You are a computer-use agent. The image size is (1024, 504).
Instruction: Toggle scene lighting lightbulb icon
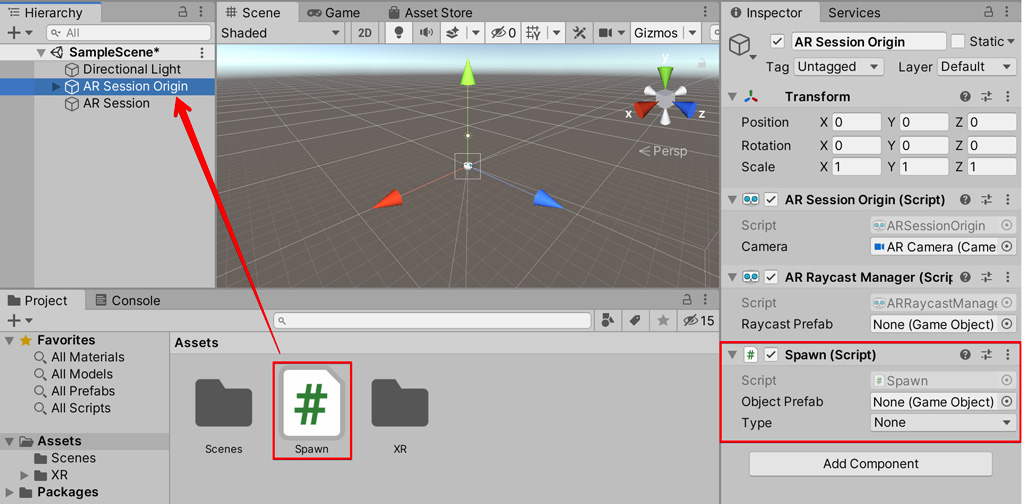pos(398,33)
